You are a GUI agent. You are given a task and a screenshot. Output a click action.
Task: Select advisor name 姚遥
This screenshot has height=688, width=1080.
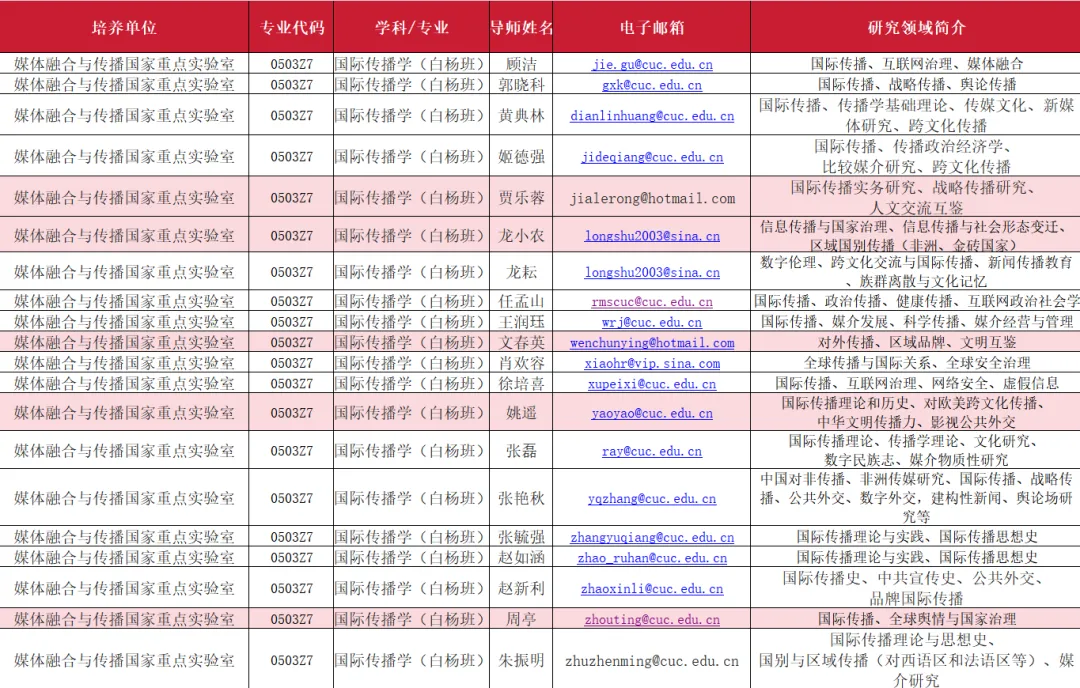tap(521, 413)
